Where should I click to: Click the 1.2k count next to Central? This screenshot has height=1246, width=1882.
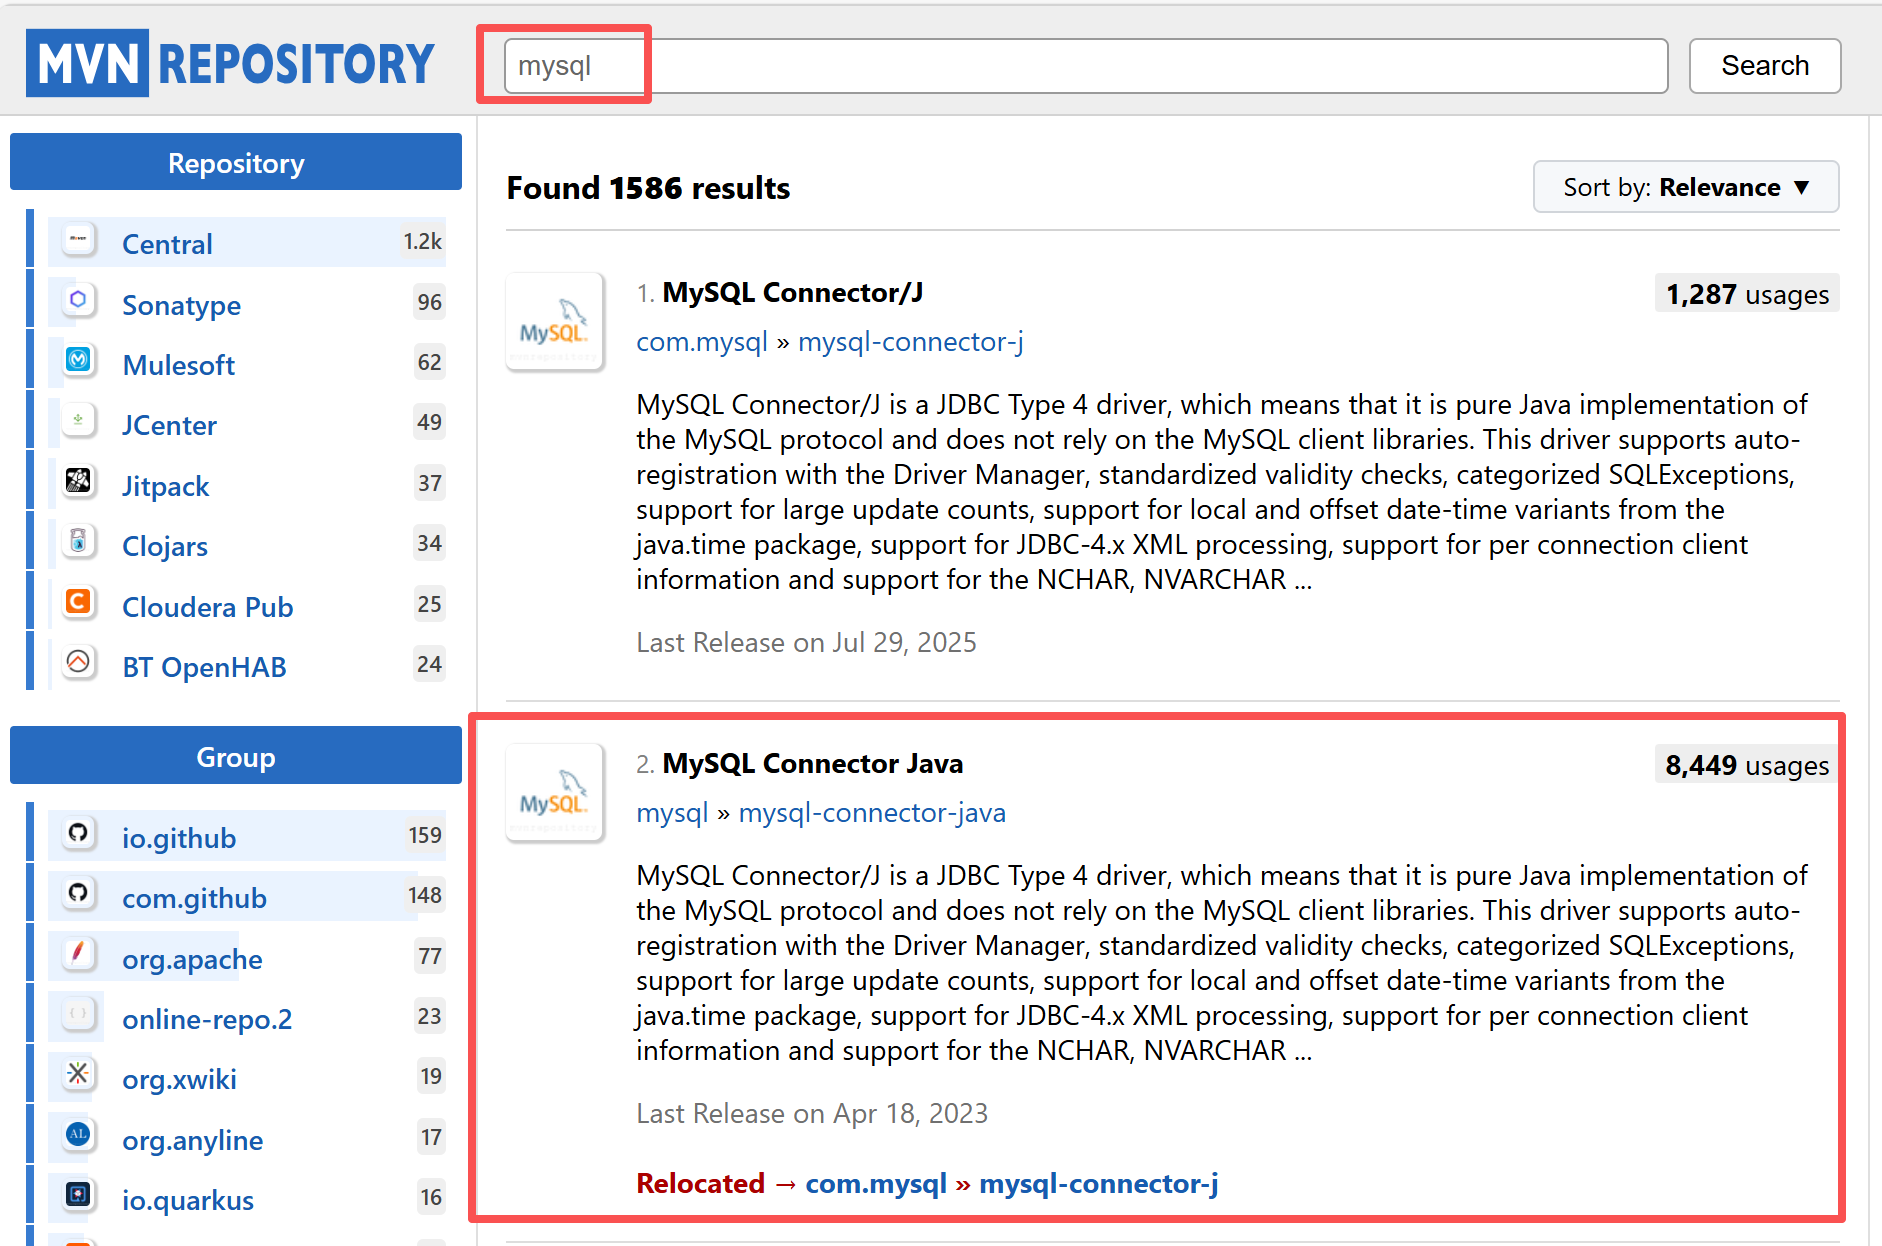click(423, 241)
